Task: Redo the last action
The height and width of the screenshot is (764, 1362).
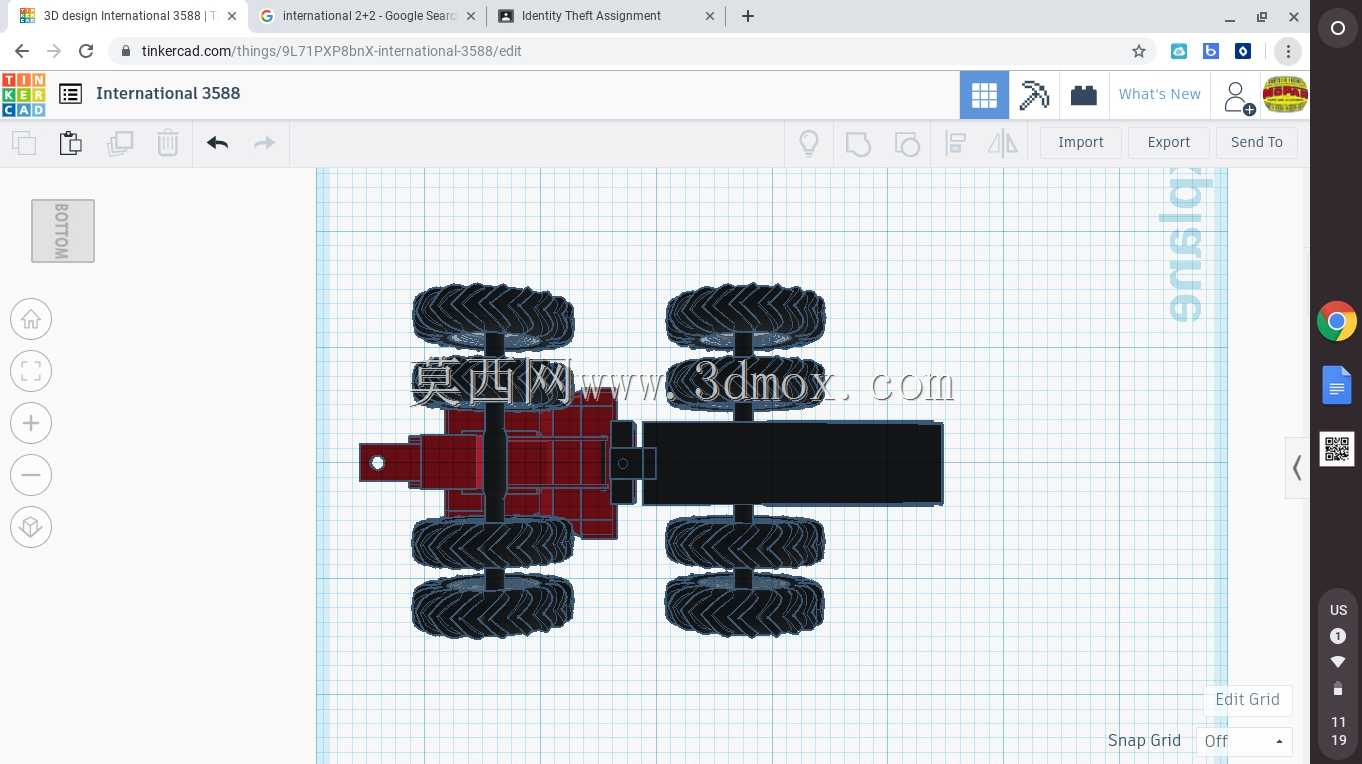Action: [264, 143]
